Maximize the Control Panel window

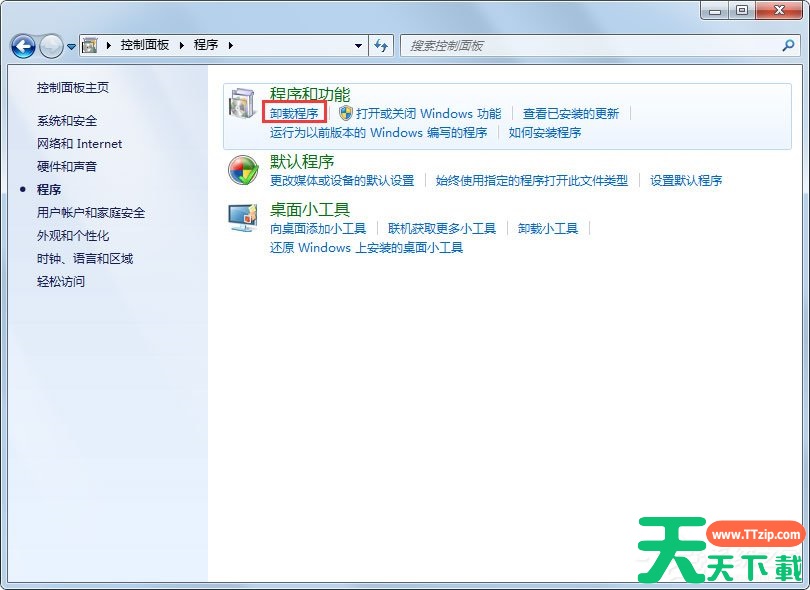[x=742, y=10]
